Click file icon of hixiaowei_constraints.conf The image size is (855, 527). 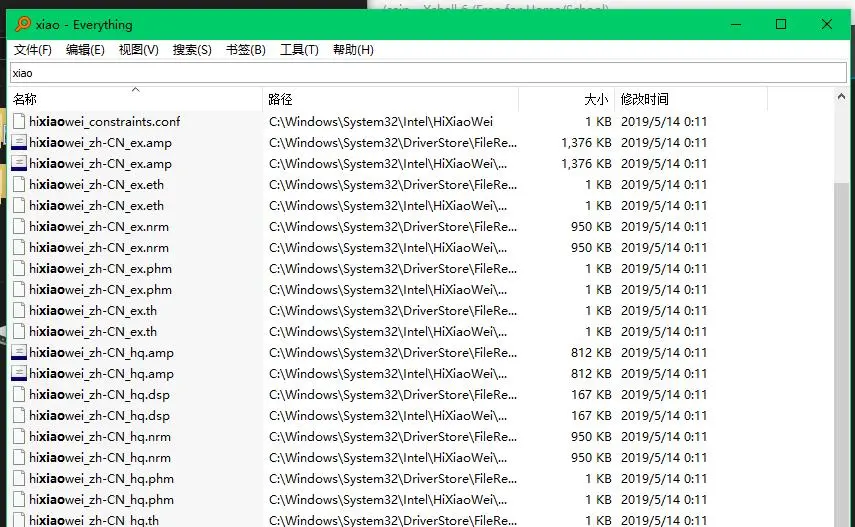pyautogui.click(x=19, y=121)
